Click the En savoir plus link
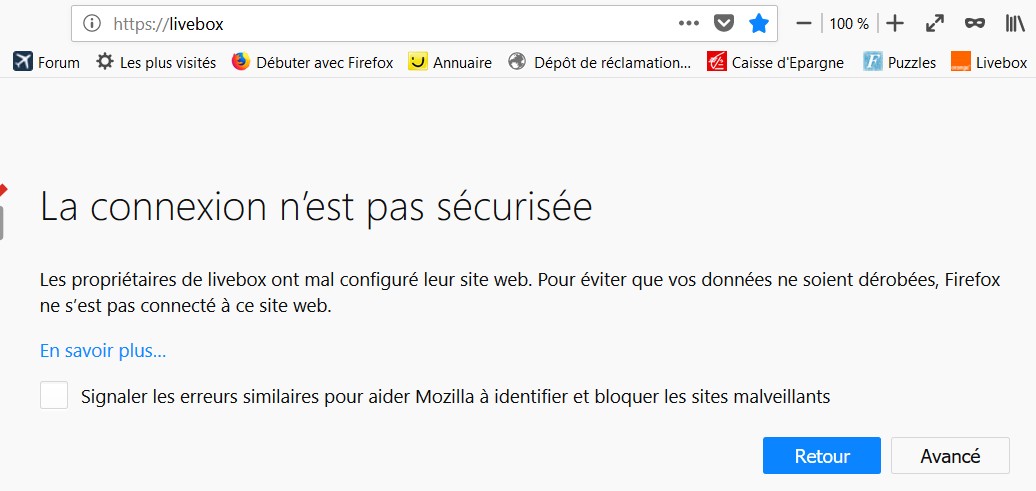The image size is (1036, 491). coord(103,350)
